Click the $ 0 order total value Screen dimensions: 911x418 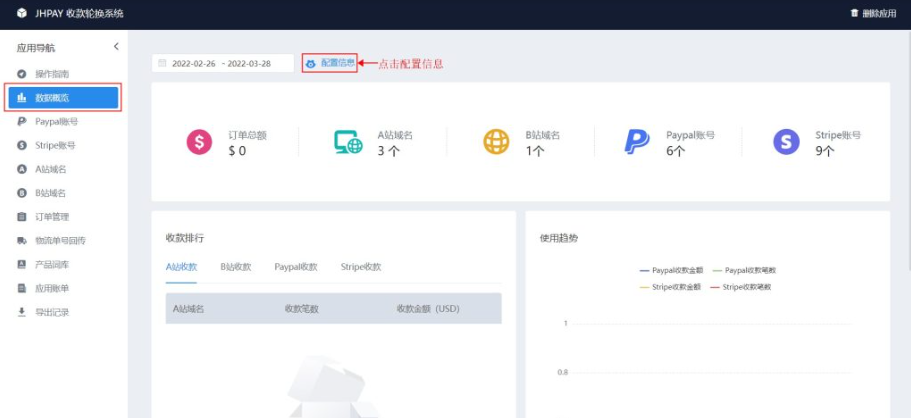pyautogui.click(x=237, y=151)
